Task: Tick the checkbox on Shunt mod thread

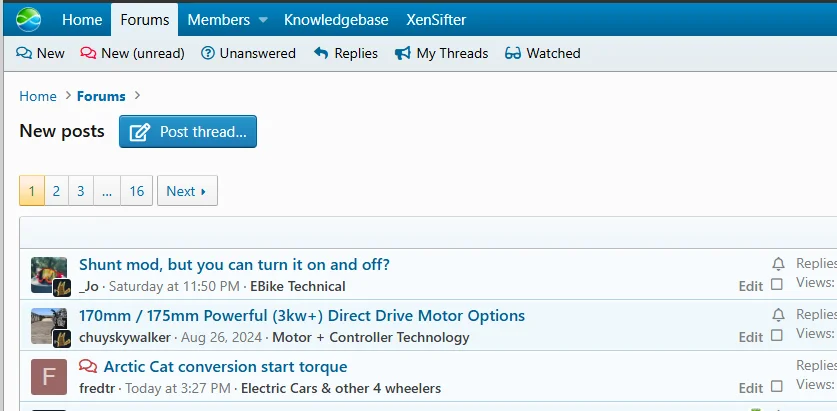Action: (x=777, y=284)
